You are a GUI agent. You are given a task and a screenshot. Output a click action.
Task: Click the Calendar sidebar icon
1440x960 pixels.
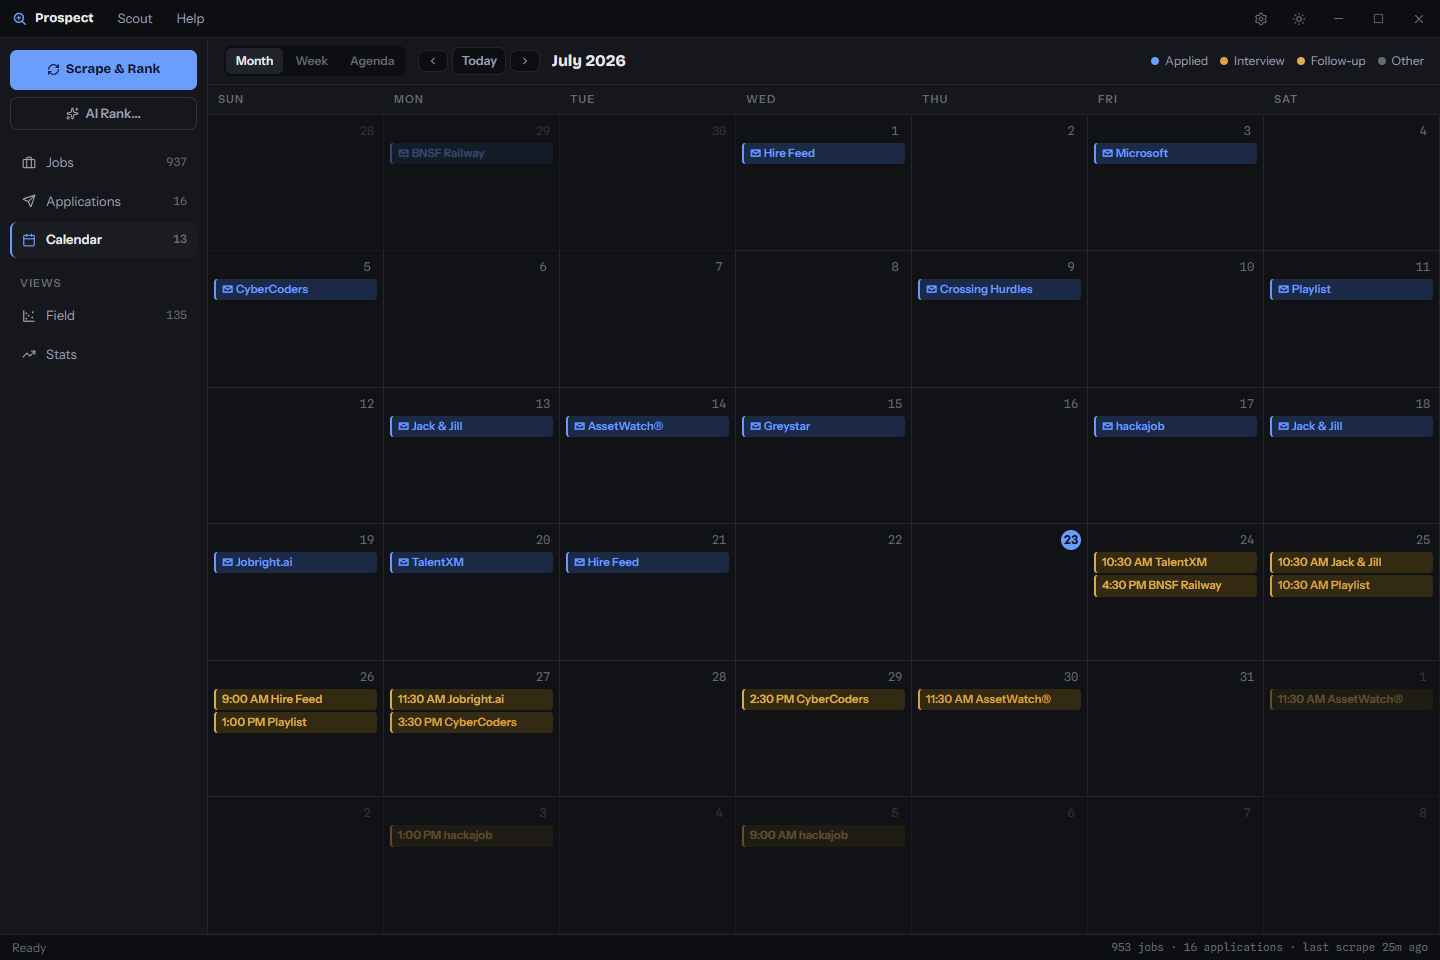click(x=29, y=240)
